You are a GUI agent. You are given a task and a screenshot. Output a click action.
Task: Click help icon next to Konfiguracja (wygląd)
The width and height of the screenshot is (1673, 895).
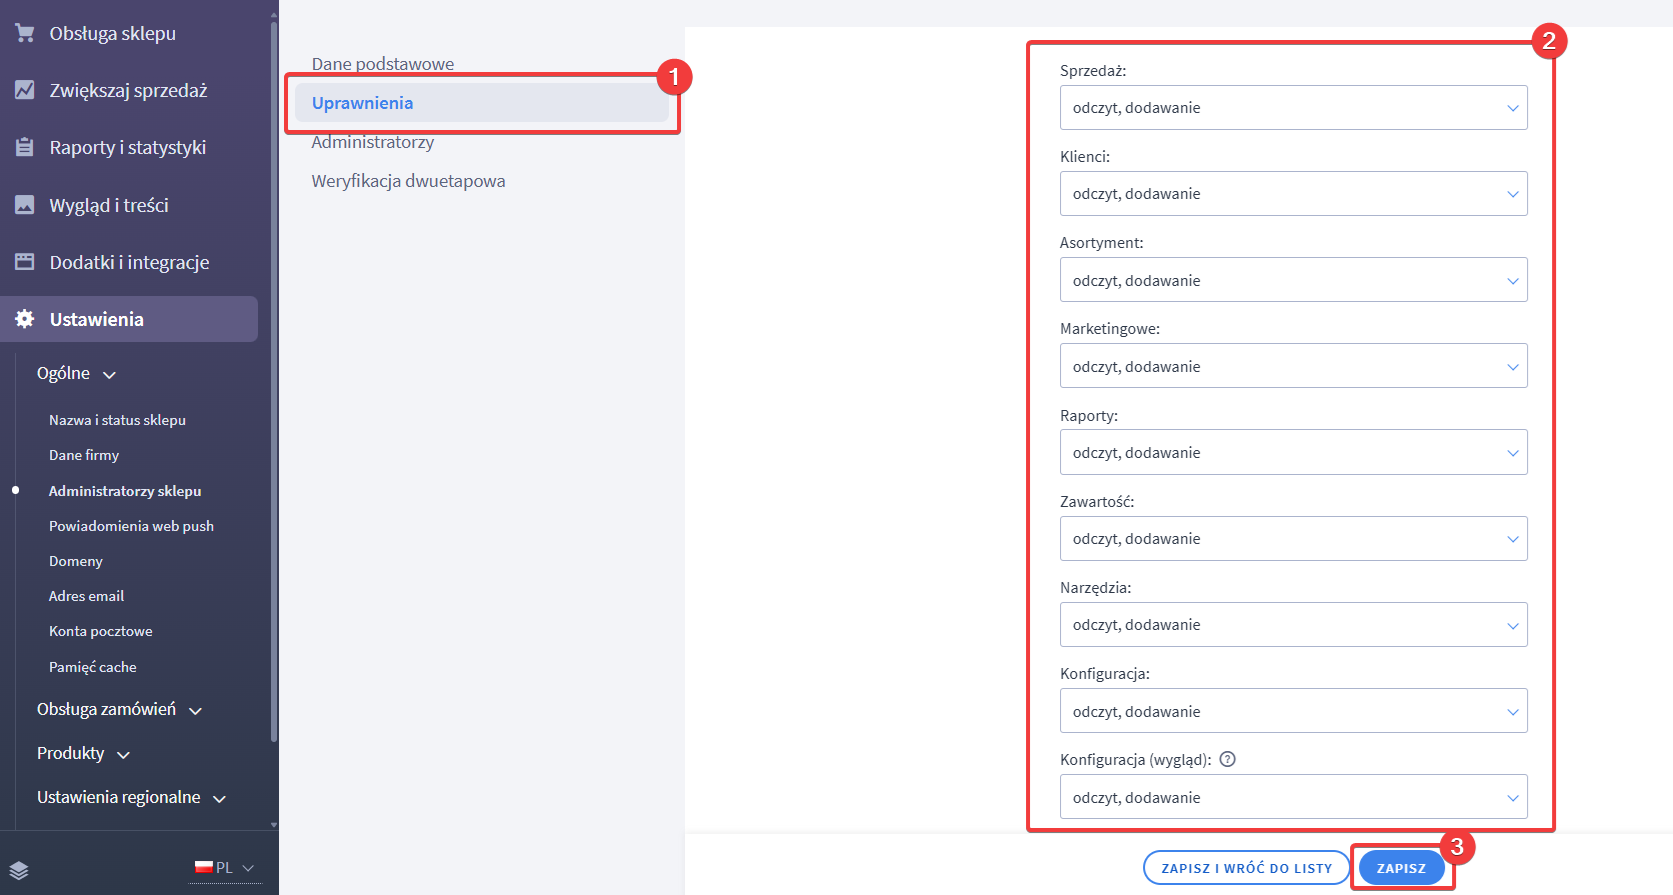tap(1228, 759)
